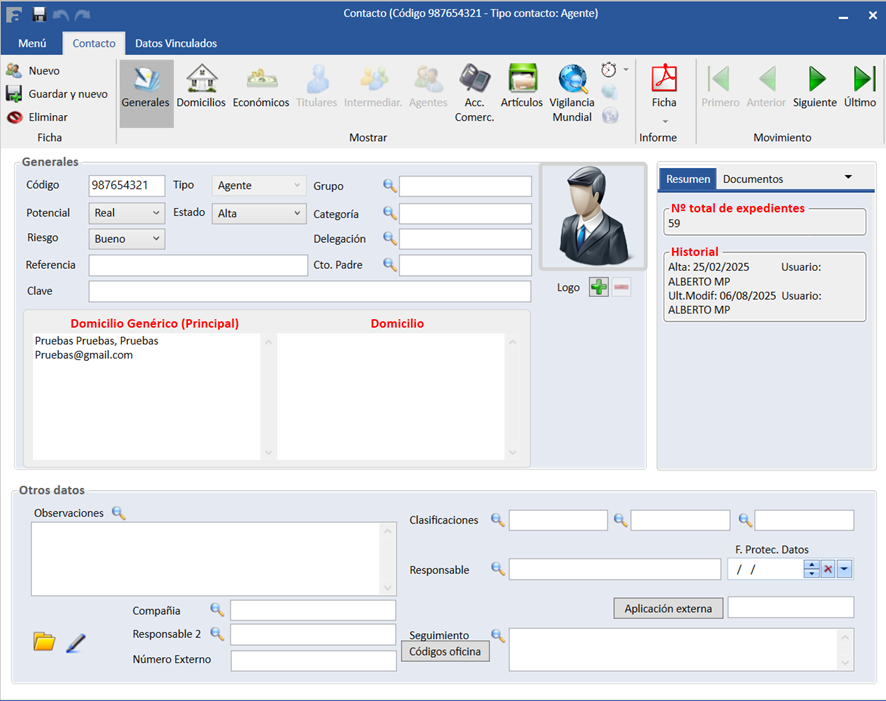The height and width of the screenshot is (701, 886).
Task: Go to Siguiente contact record
Action: (815, 87)
